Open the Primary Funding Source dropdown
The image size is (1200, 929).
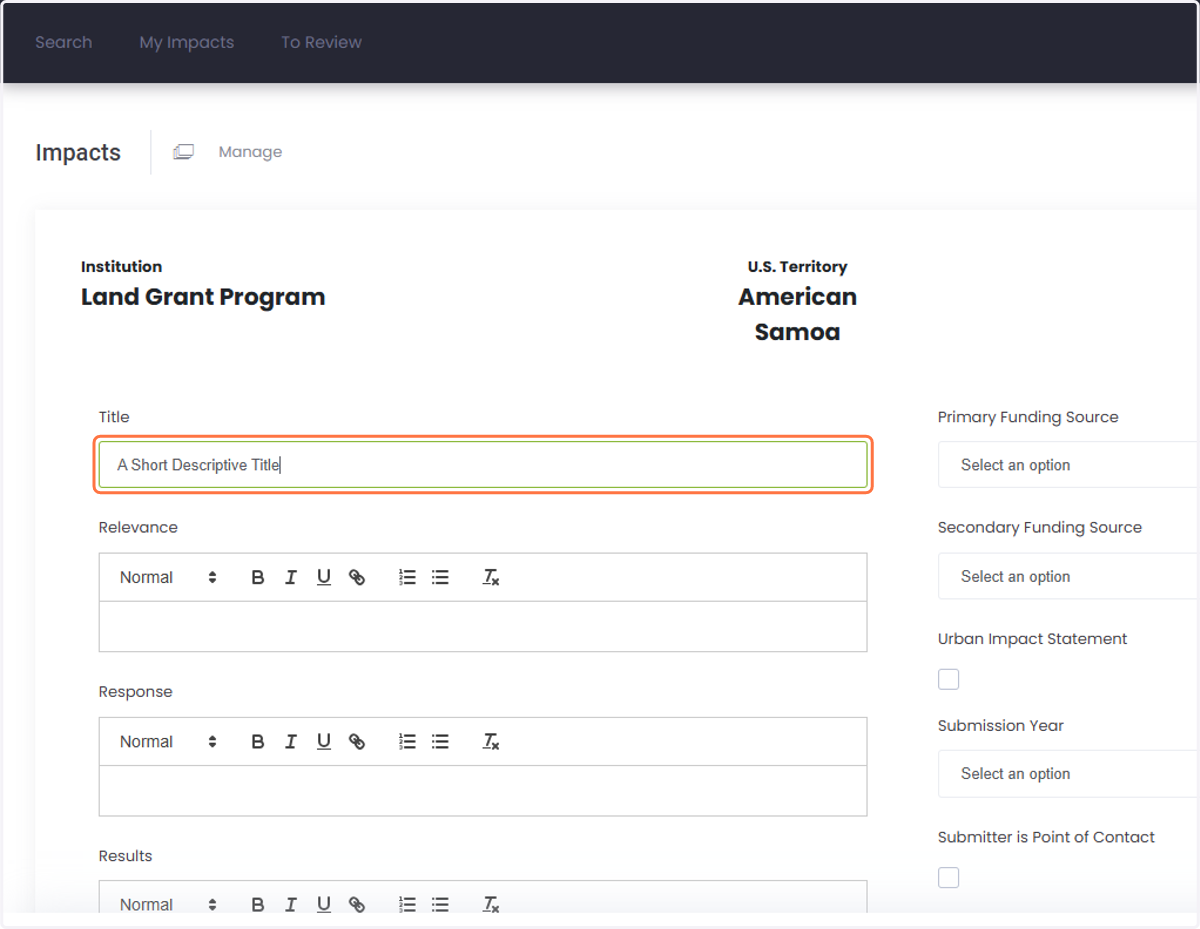[1068, 465]
